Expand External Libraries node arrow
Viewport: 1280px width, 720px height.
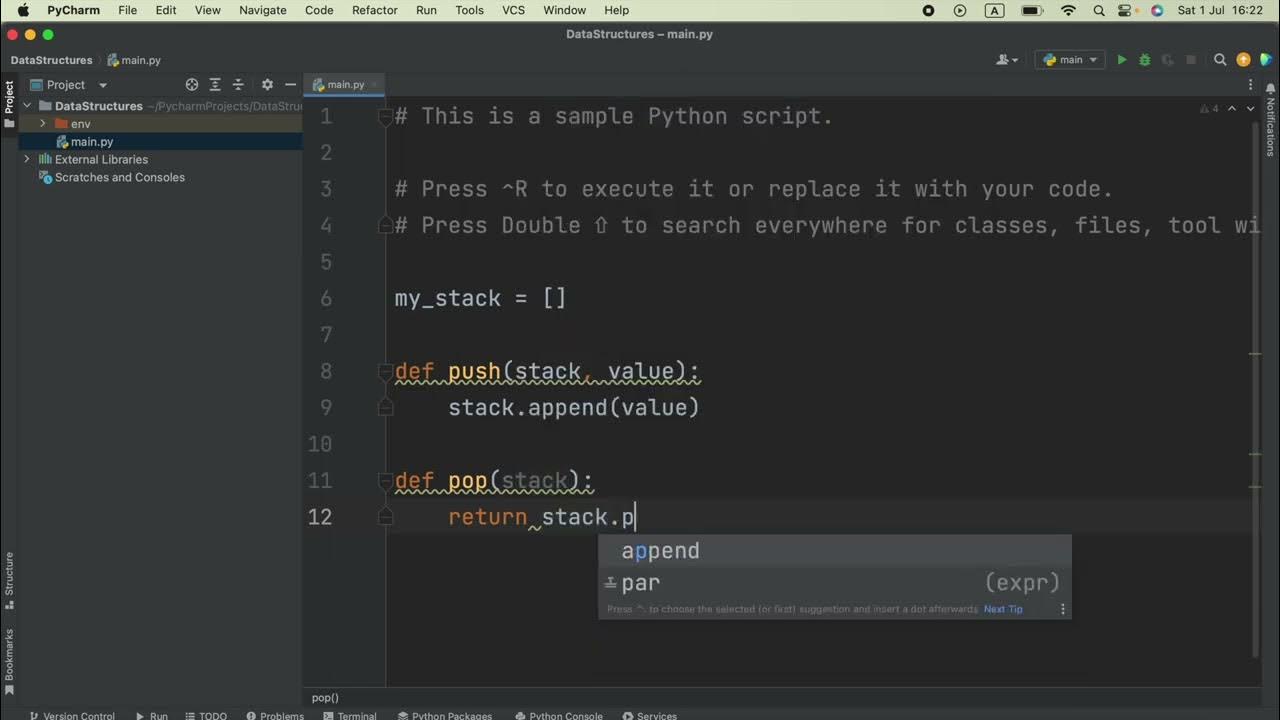(27, 159)
